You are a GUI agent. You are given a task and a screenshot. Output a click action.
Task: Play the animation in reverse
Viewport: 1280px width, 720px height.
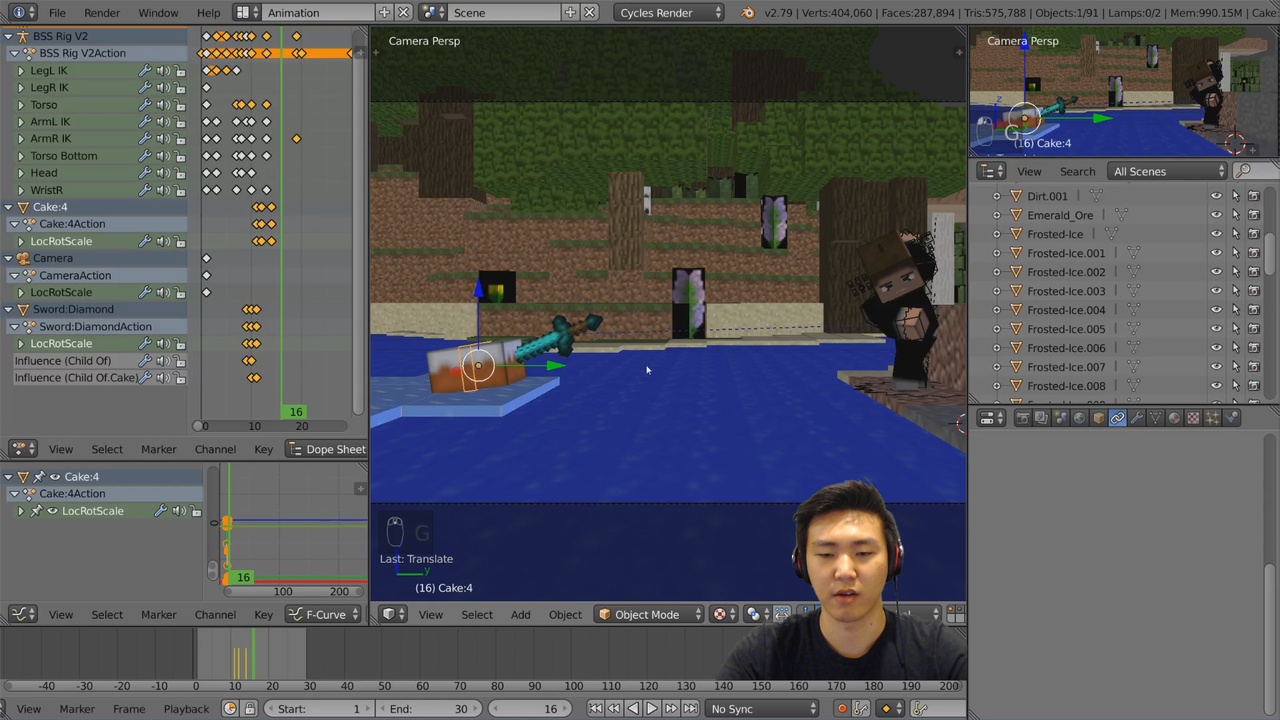[633, 709]
